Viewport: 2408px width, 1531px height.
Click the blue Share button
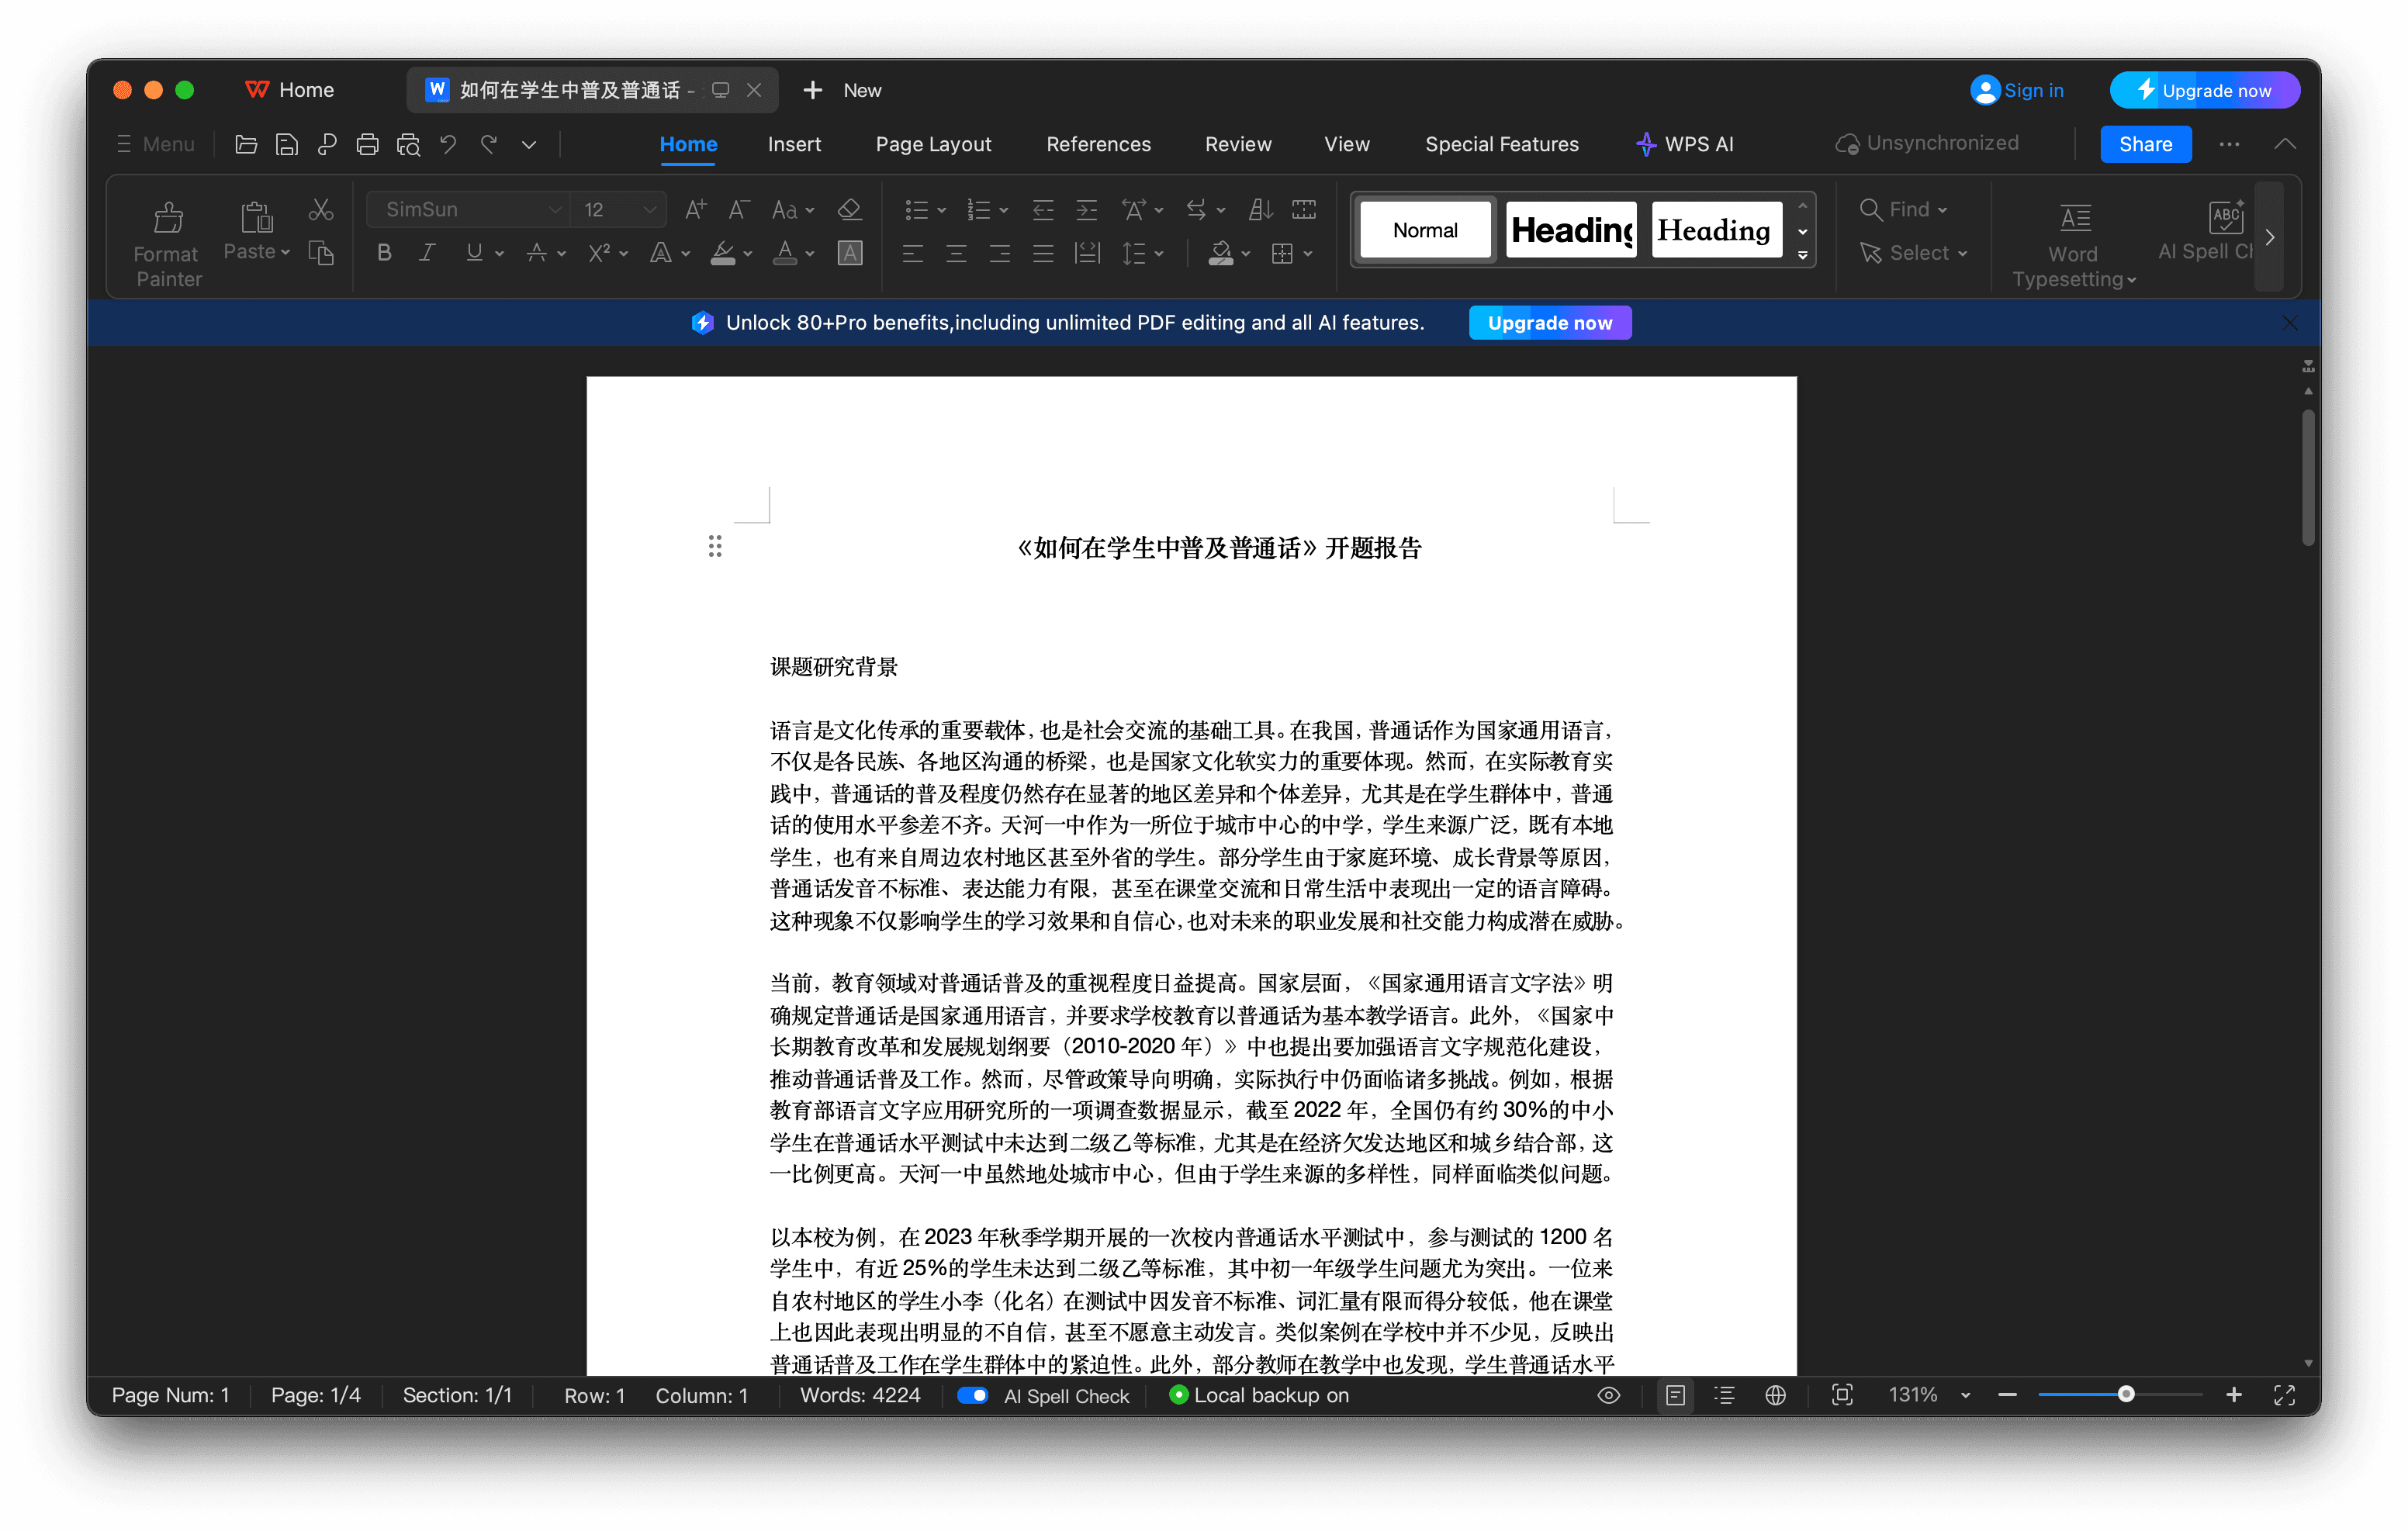pyautogui.click(x=2145, y=144)
